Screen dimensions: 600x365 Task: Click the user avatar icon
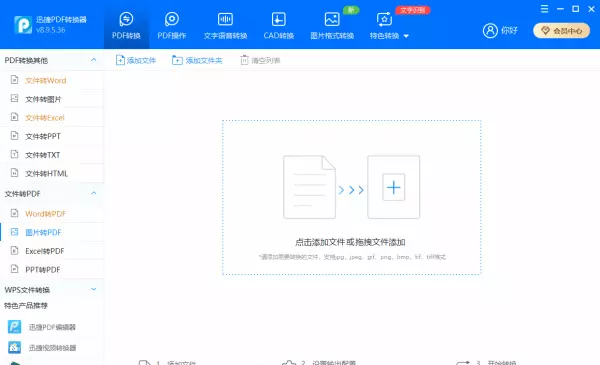[490, 31]
